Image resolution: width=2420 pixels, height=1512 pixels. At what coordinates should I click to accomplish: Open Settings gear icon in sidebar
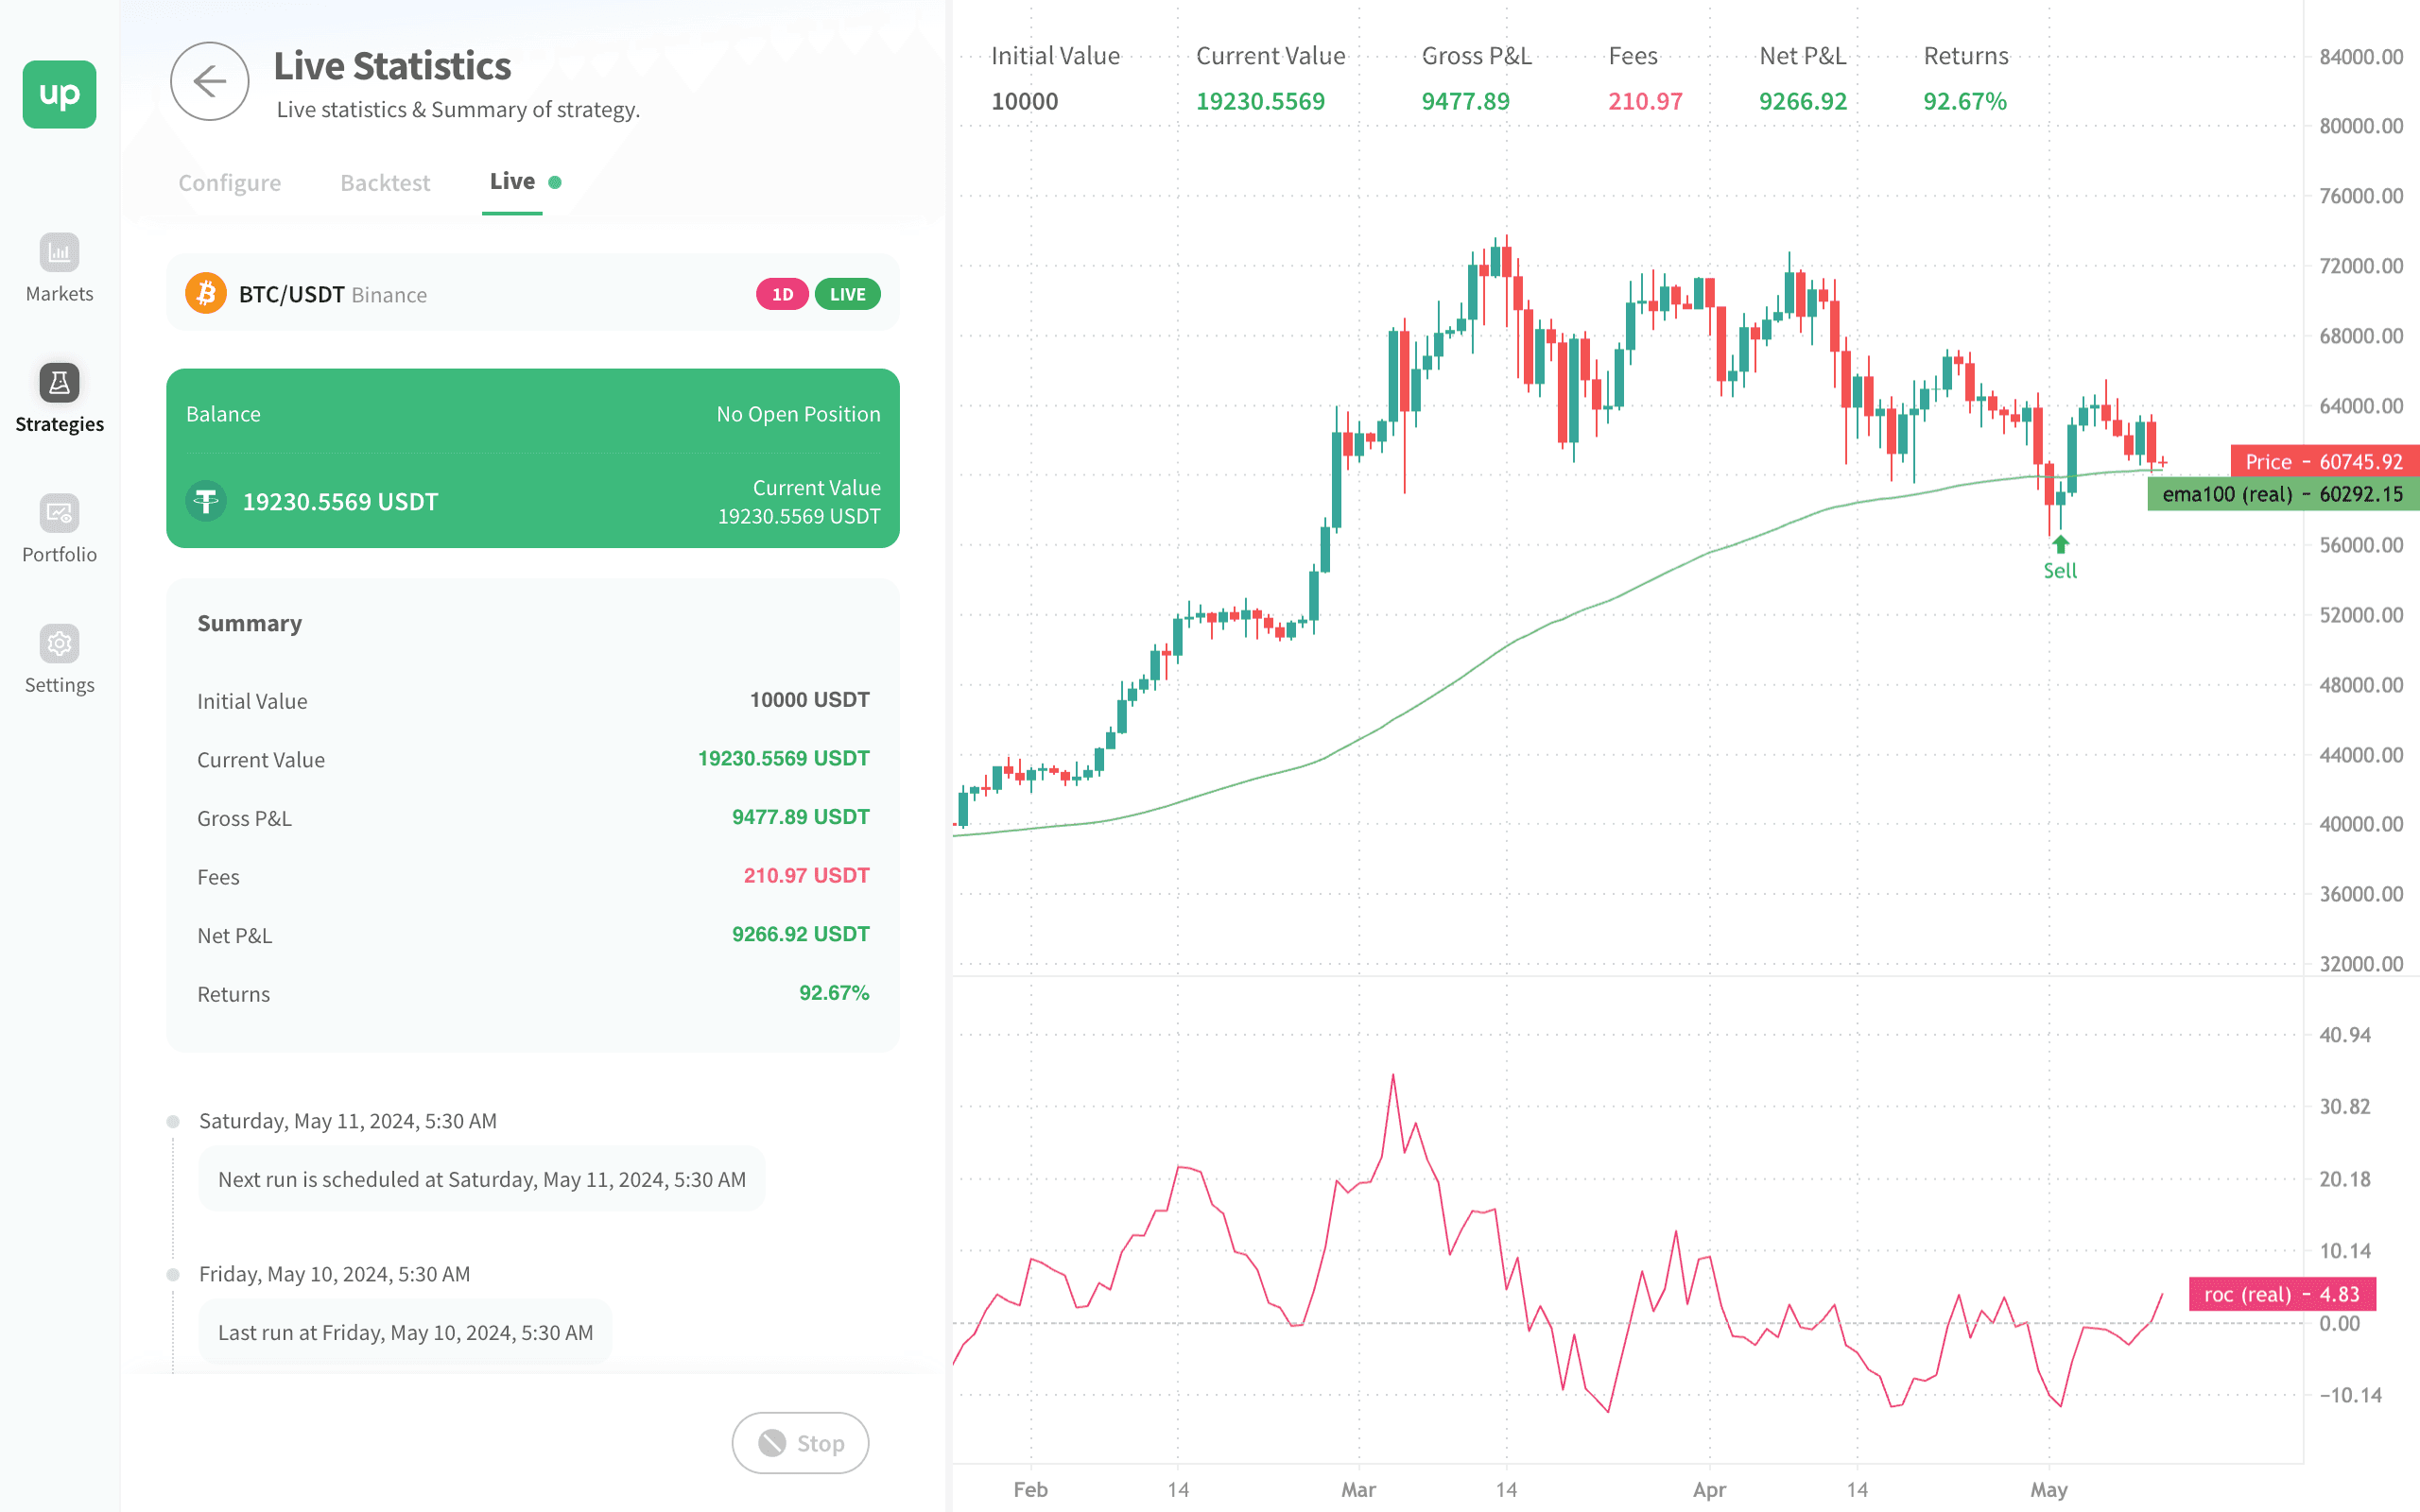(x=59, y=644)
